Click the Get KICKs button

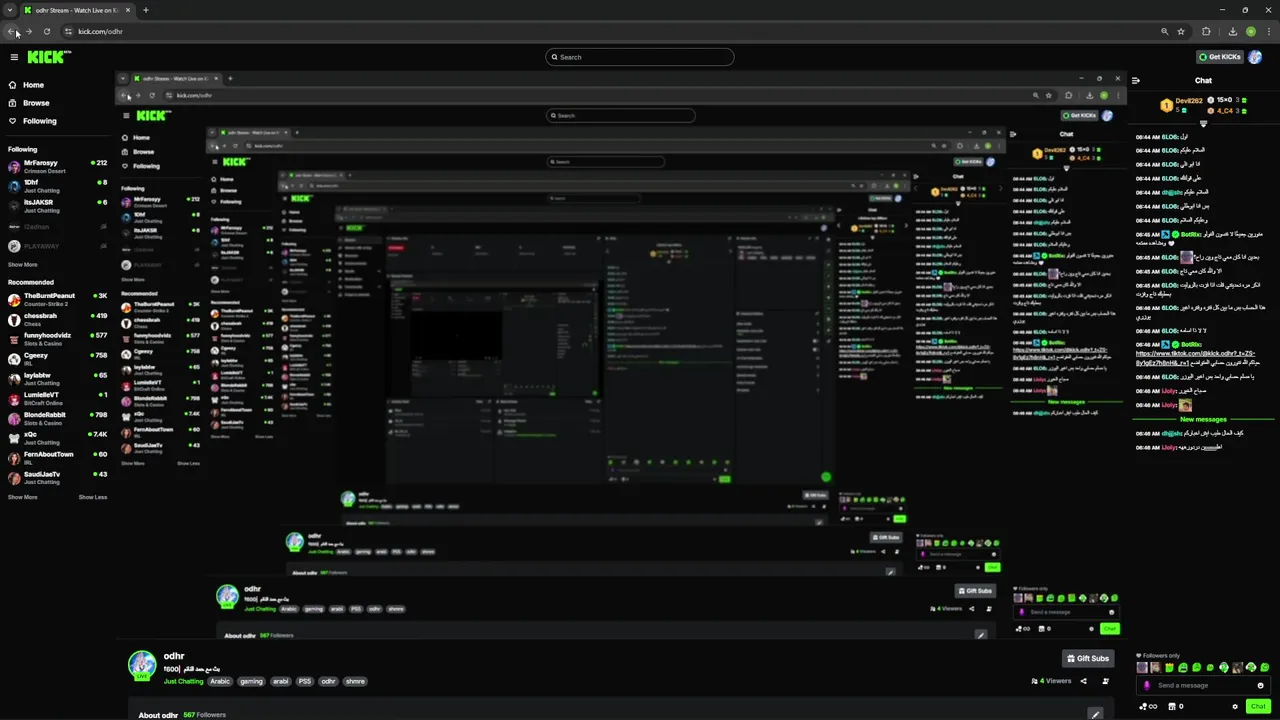[1220, 57]
